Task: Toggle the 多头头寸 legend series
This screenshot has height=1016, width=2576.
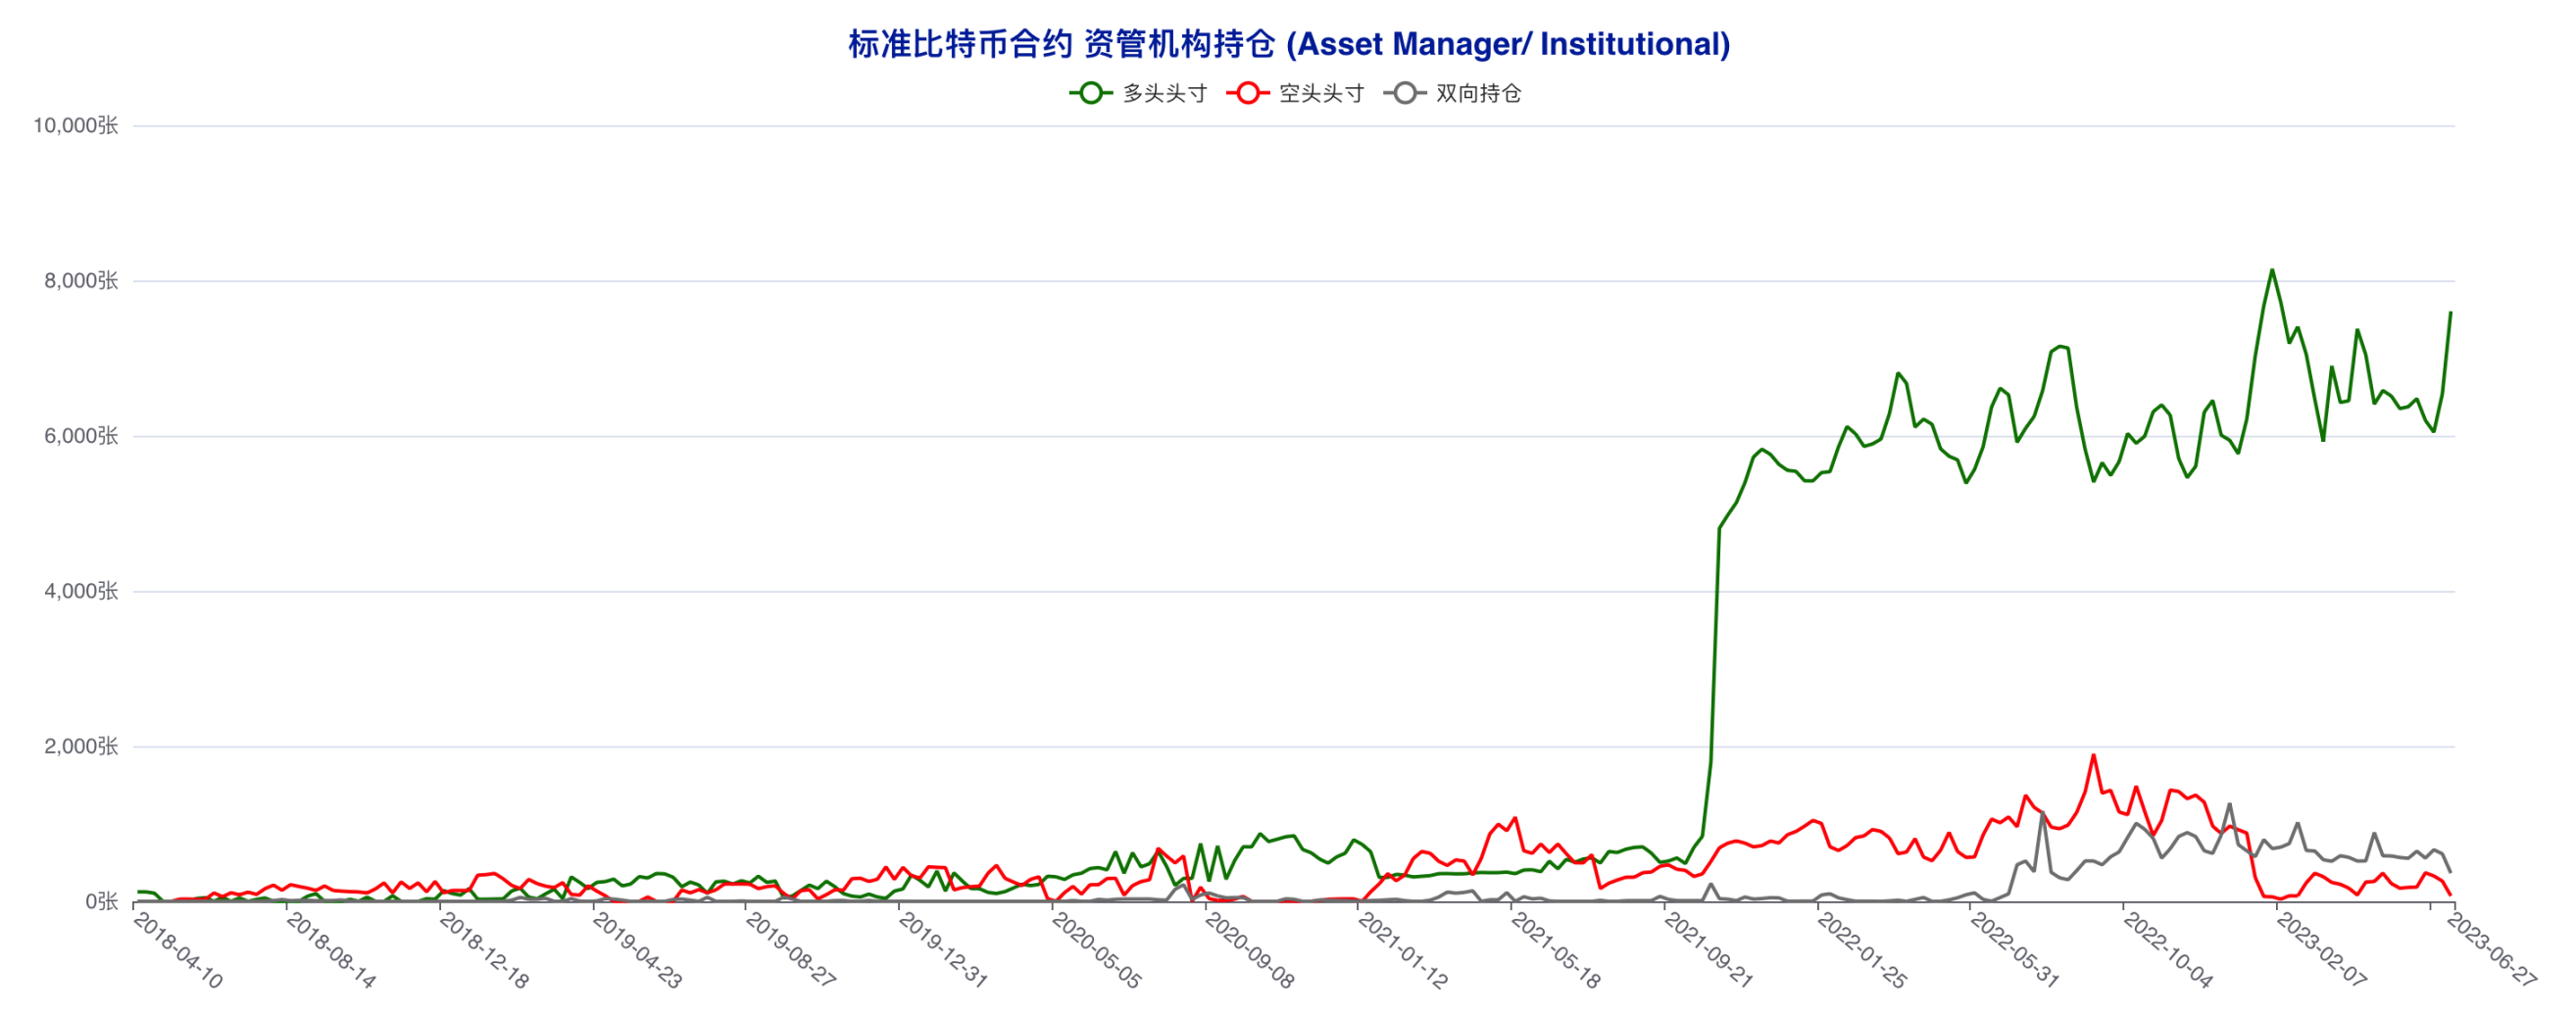Action: 1138,93
